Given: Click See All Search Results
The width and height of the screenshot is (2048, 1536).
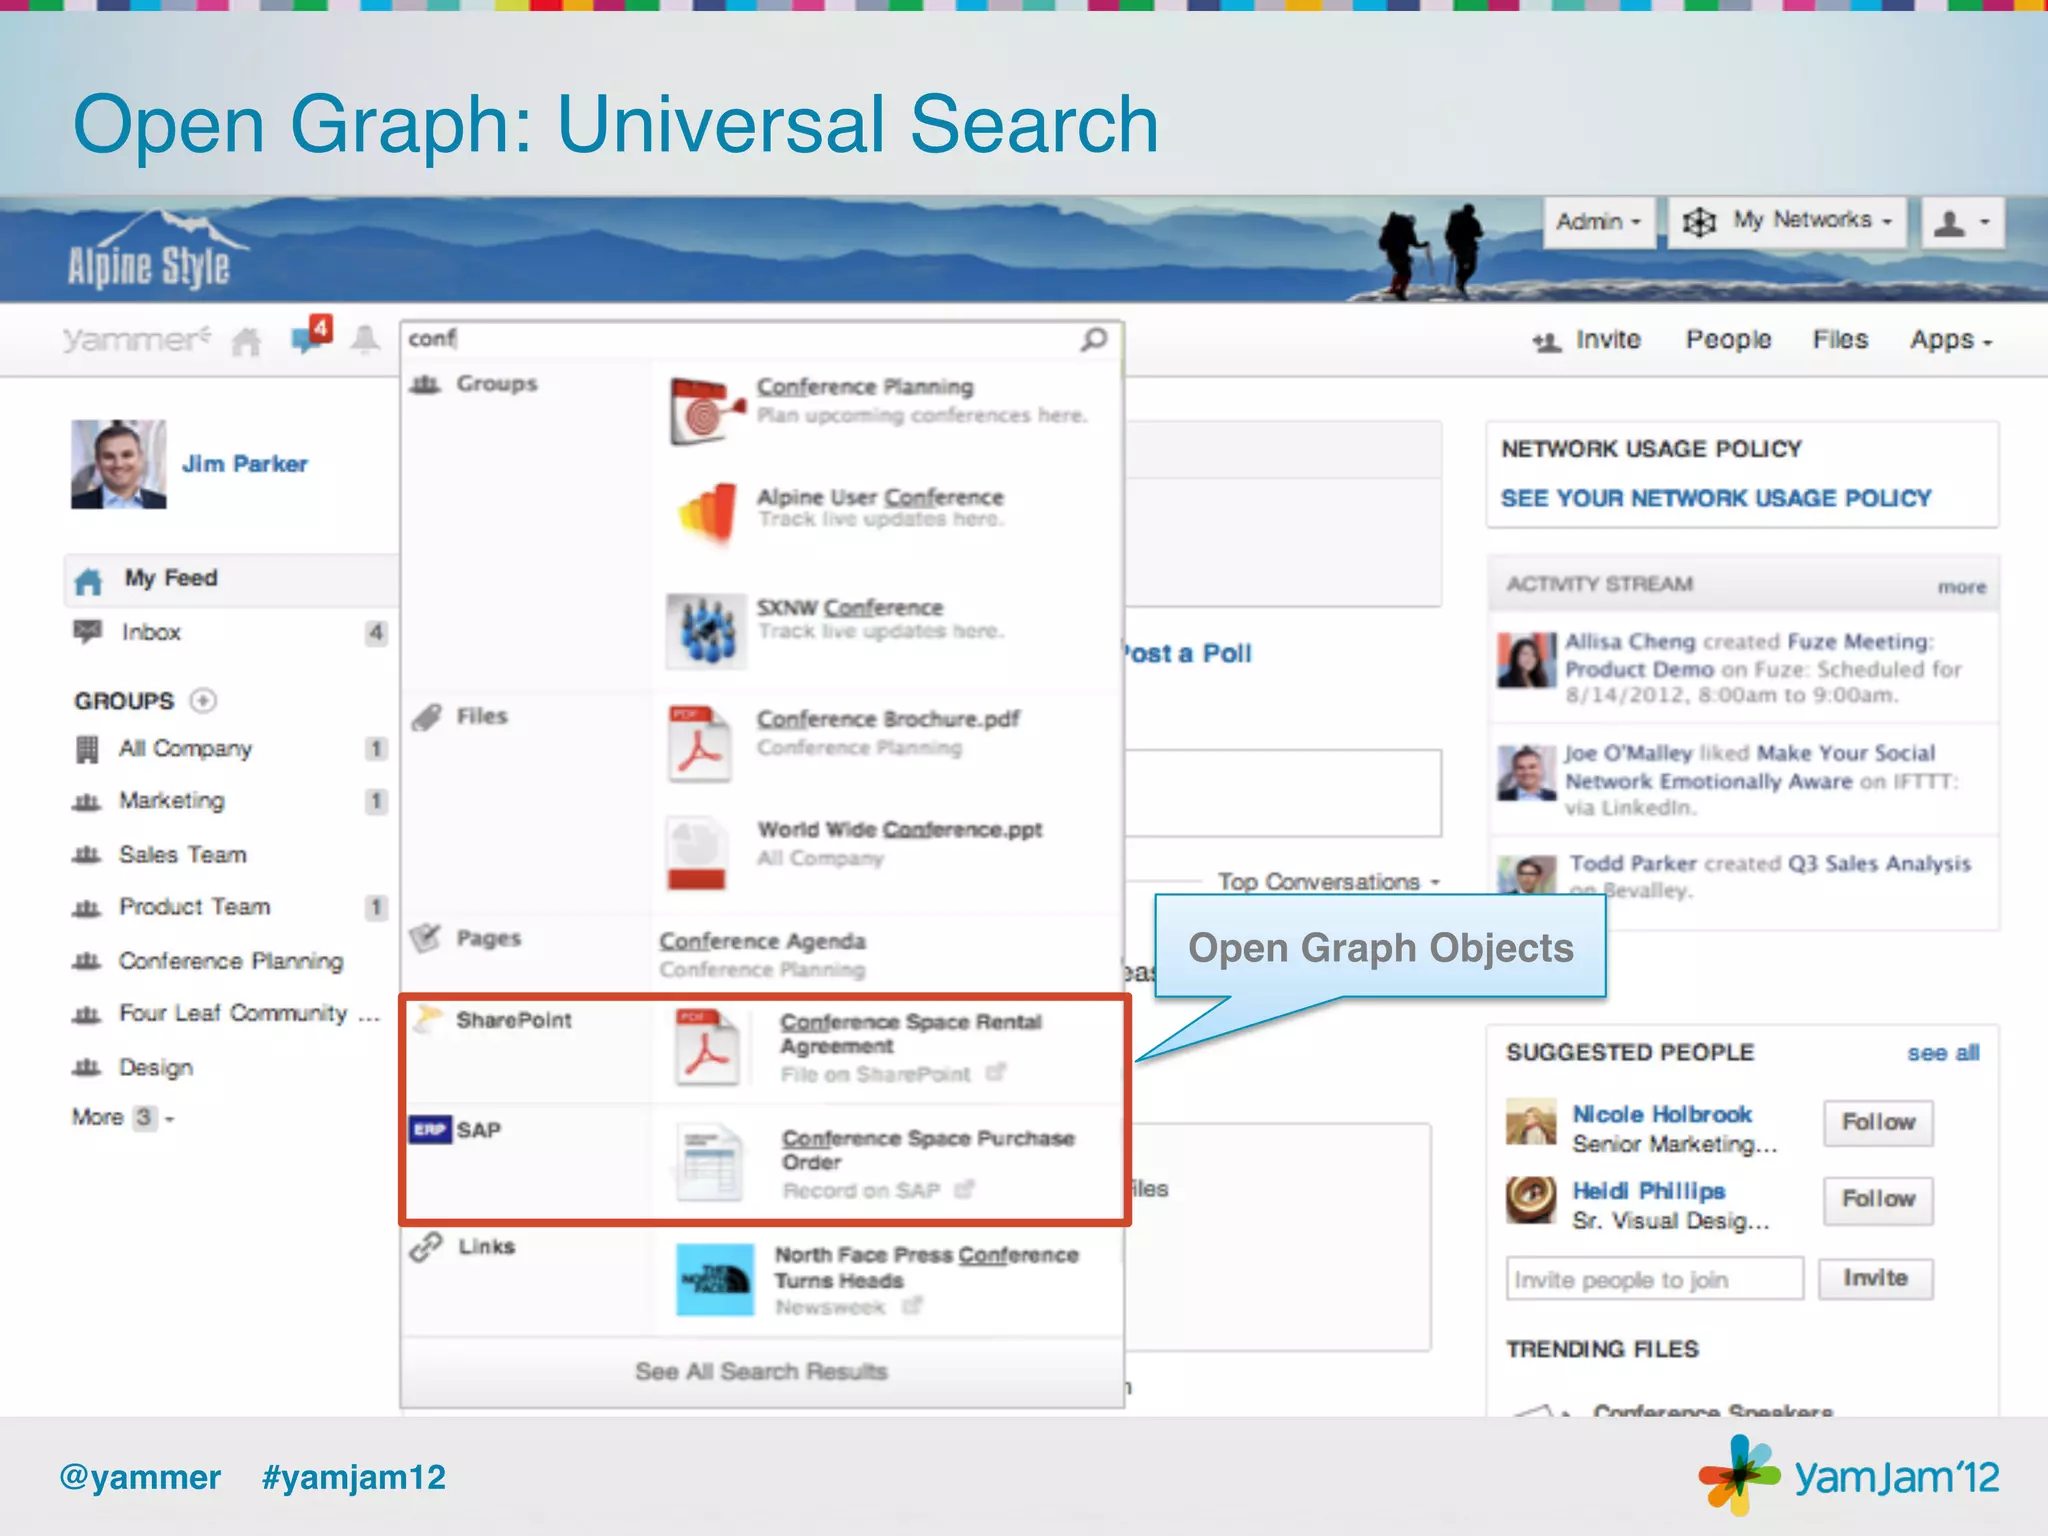Looking at the screenshot, I should point(761,1371).
